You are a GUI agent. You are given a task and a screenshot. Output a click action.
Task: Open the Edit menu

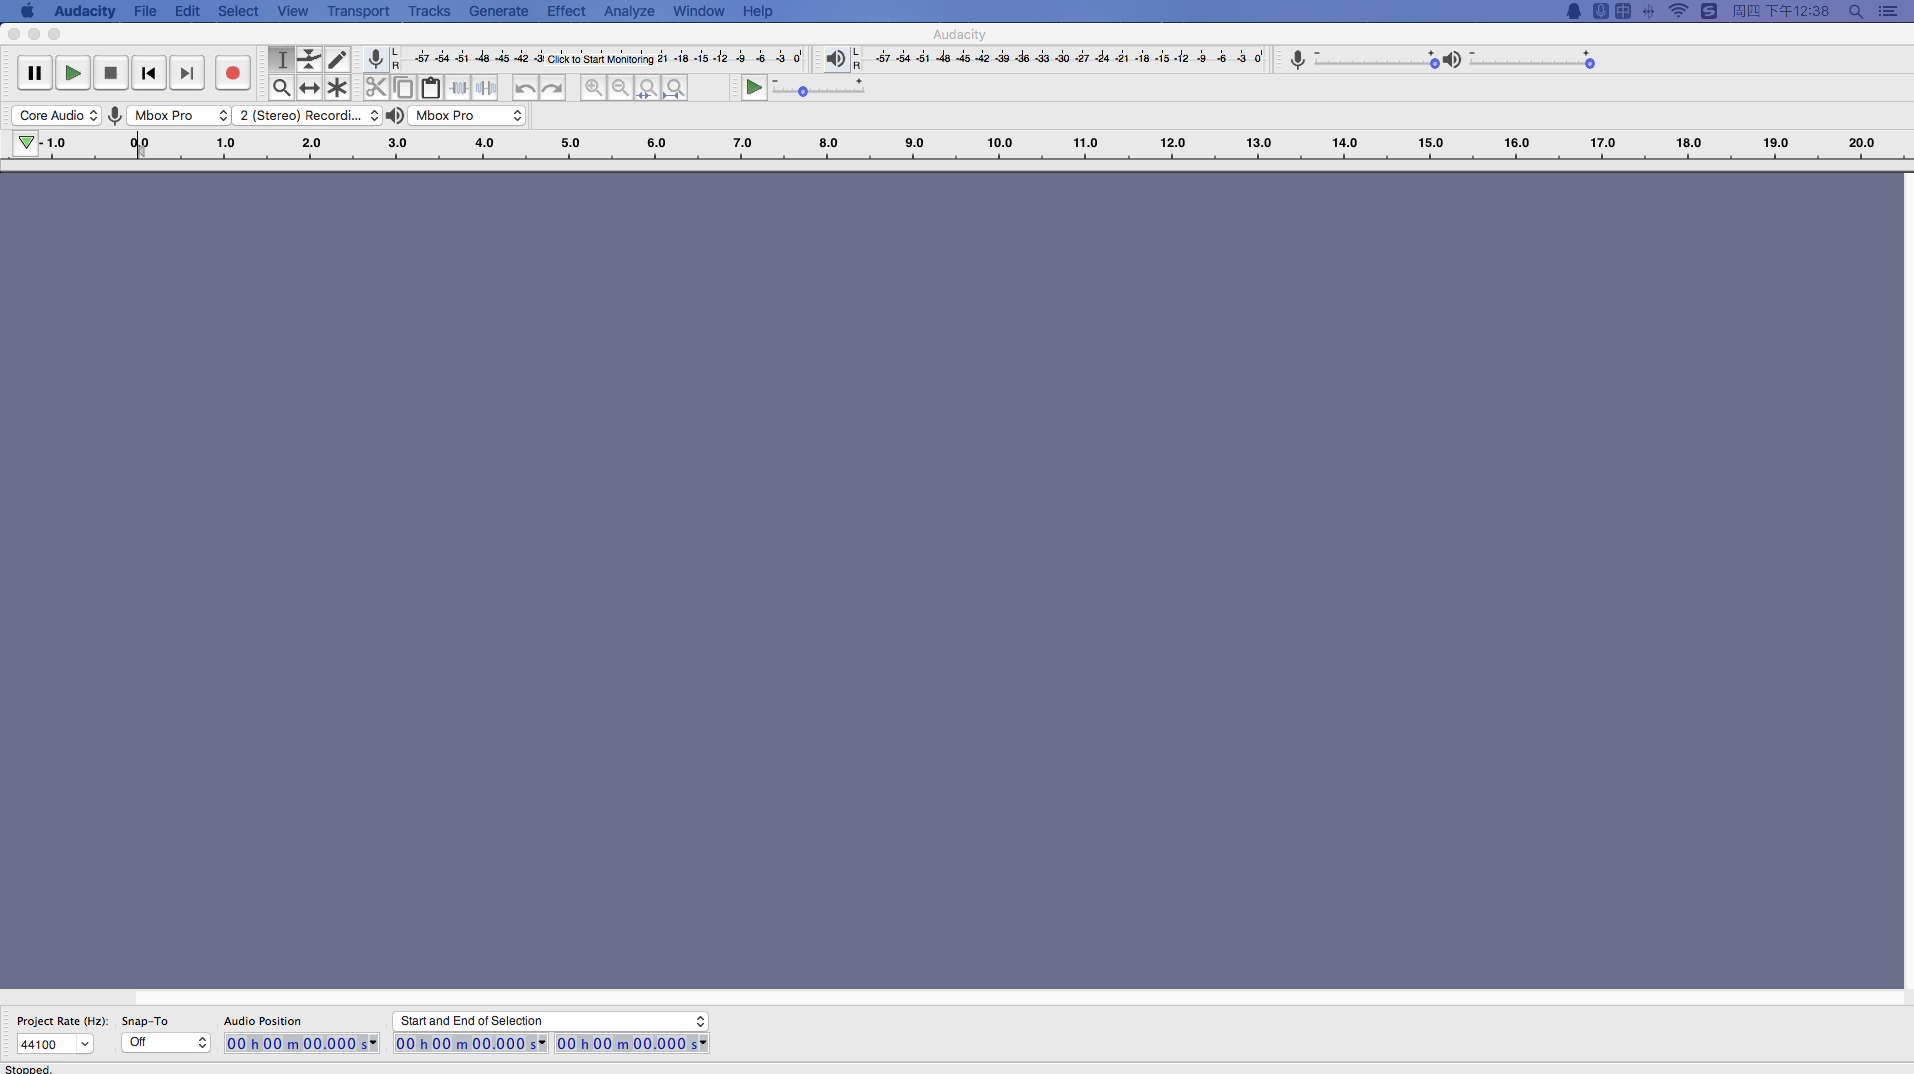coord(187,11)
